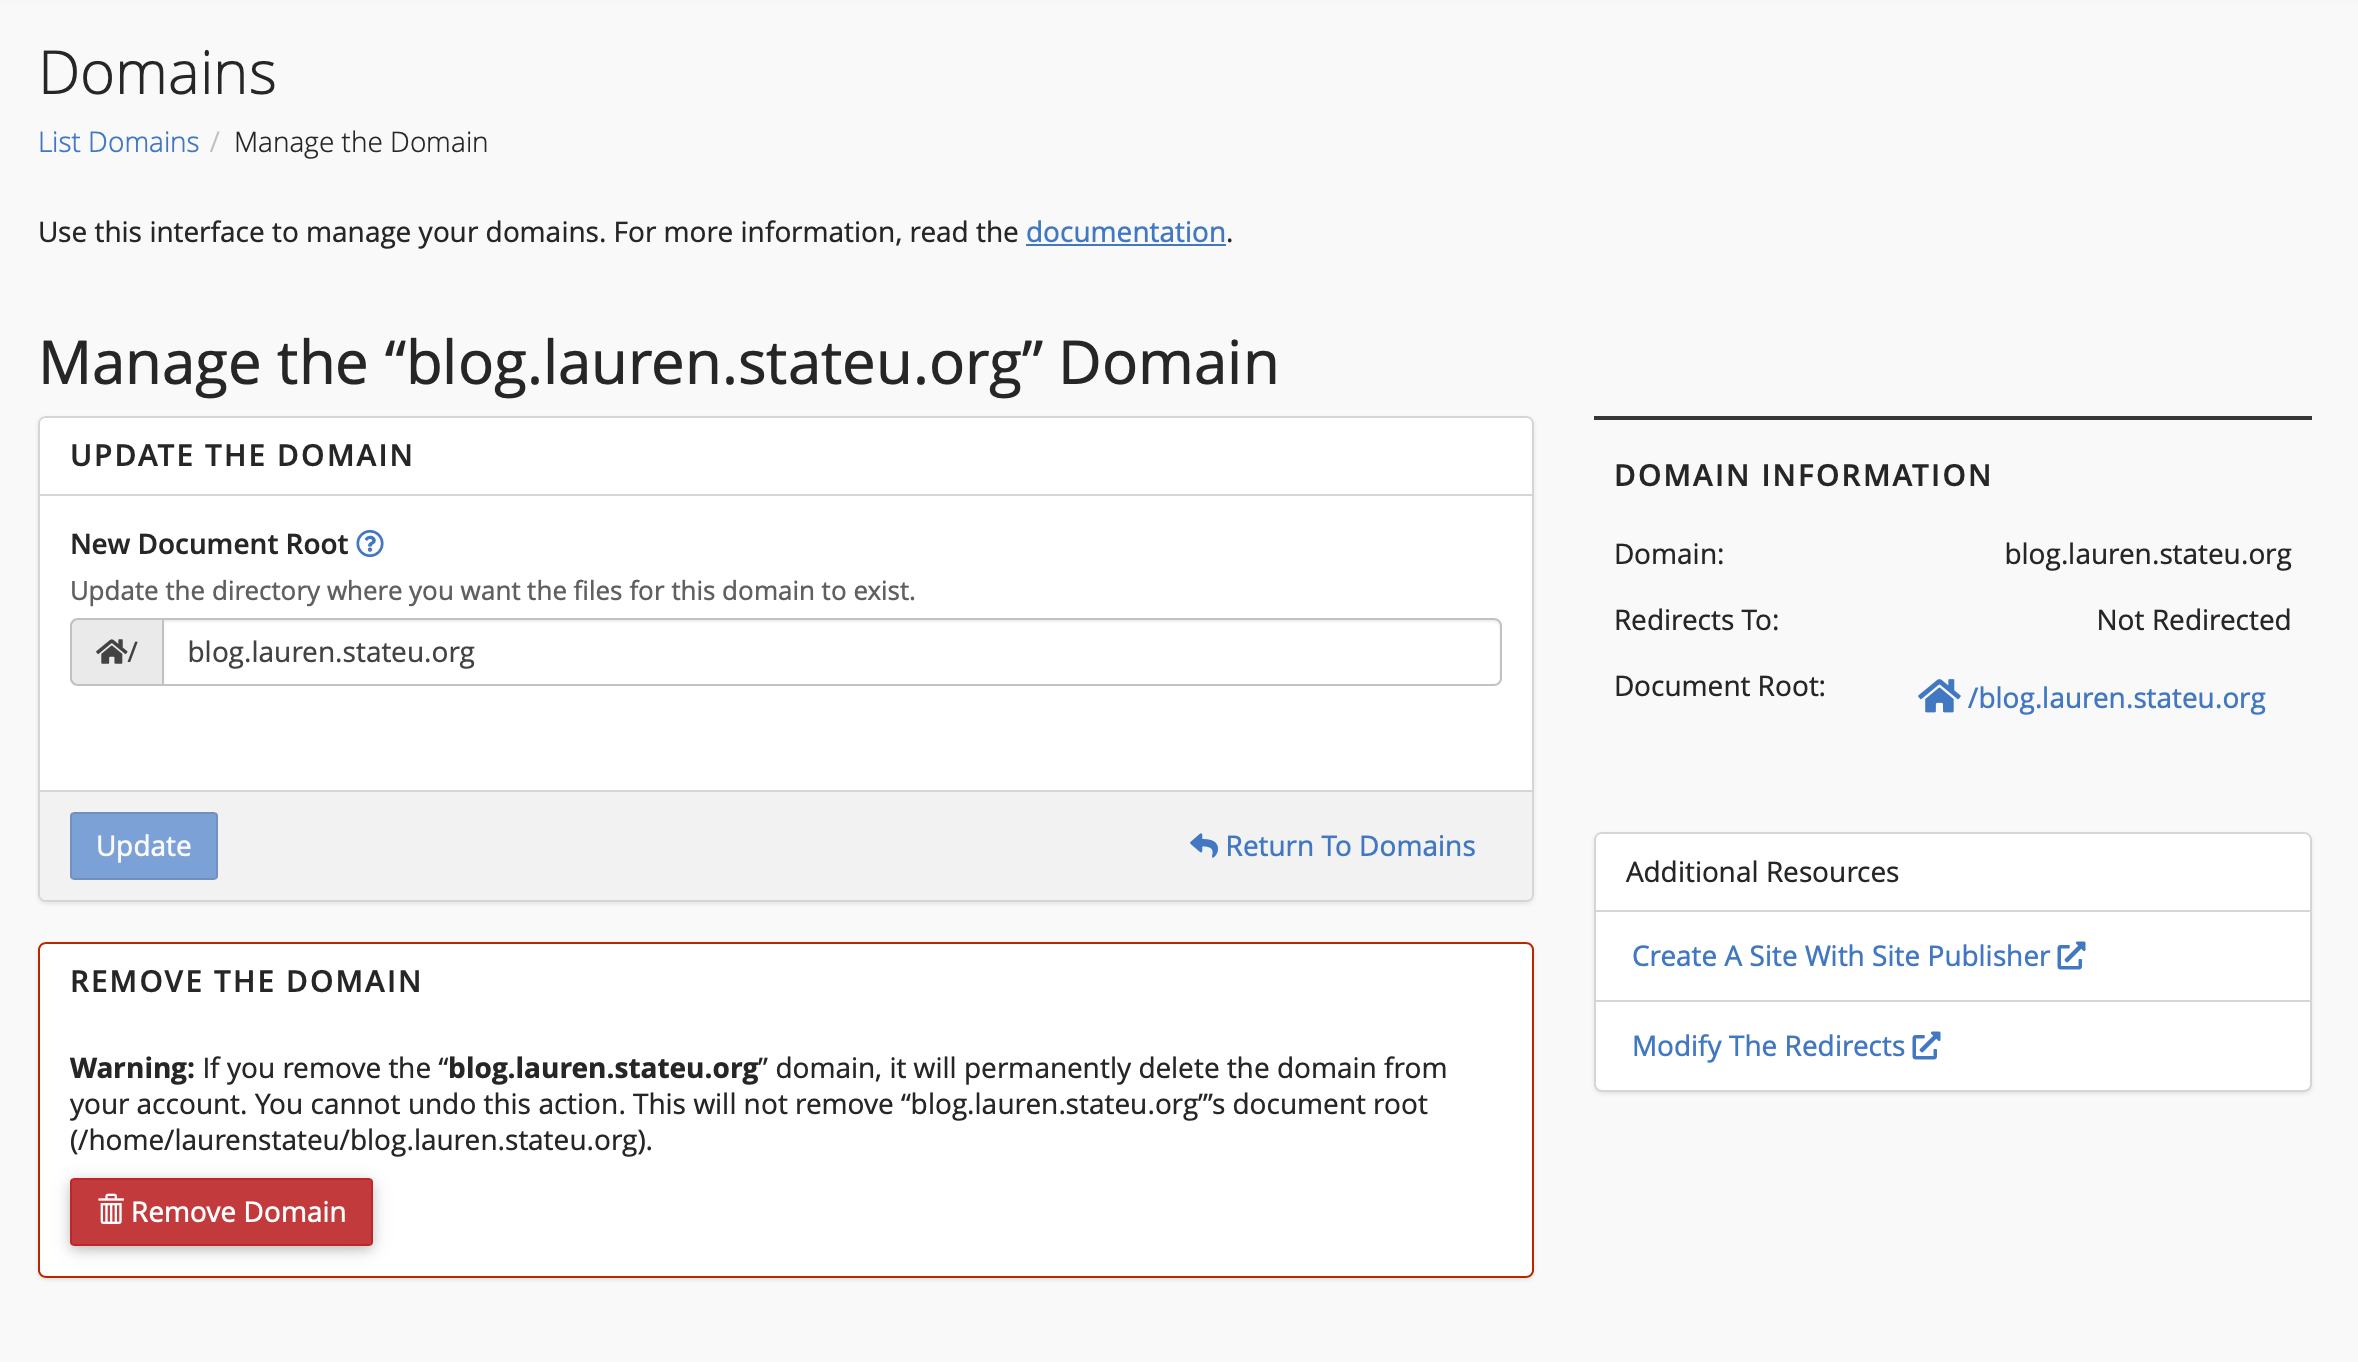Click the blog.lauren.stateu.org value next to Domain:
The height and width of the screenshot is (1362, 2358).
point(2148,554)
